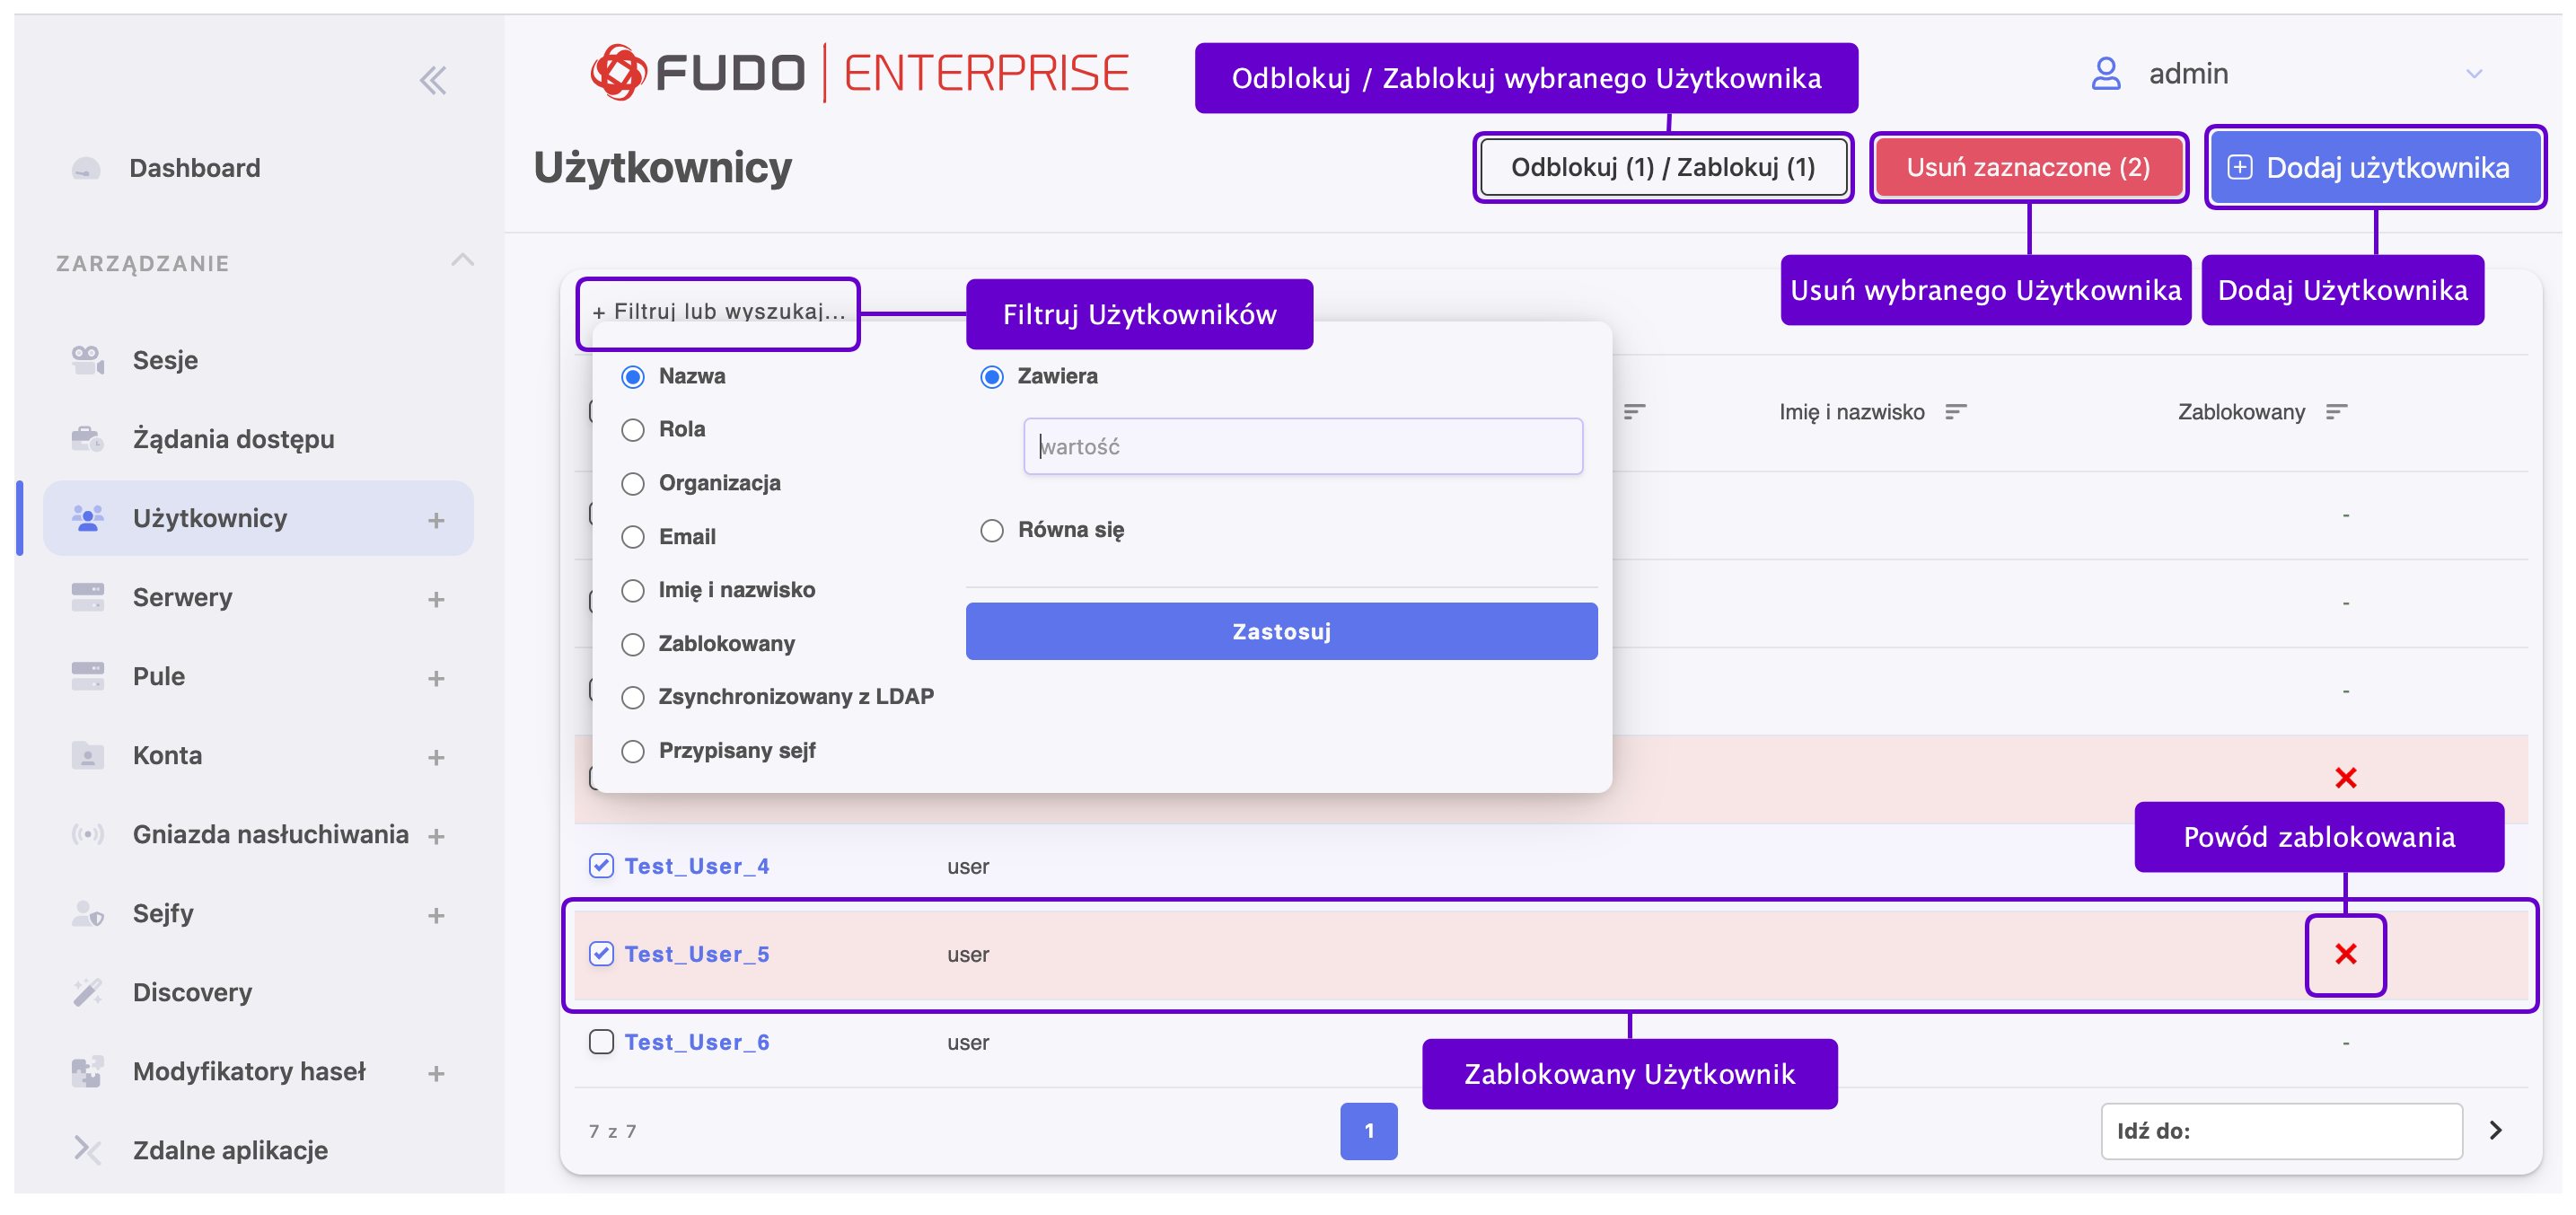Click sort icon beside Imię i nazwisko
This screenshot has height=1215, width=2576.
coord(1955,412)
